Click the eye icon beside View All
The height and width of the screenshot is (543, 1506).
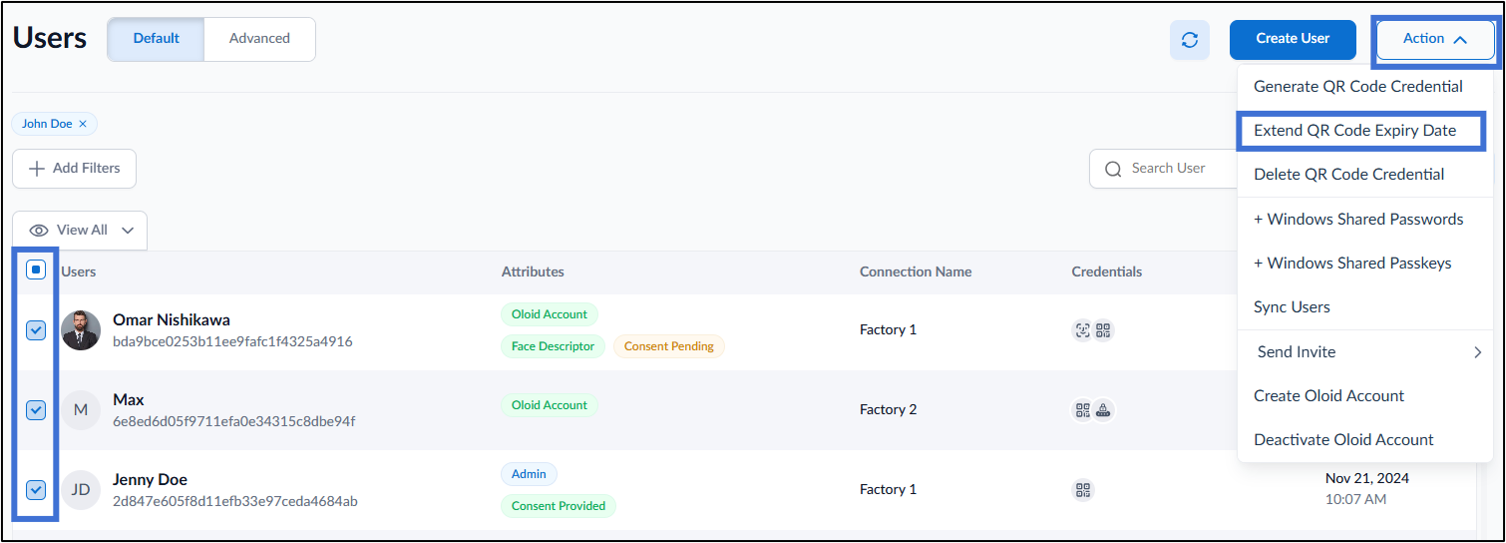tap(39, 230)
